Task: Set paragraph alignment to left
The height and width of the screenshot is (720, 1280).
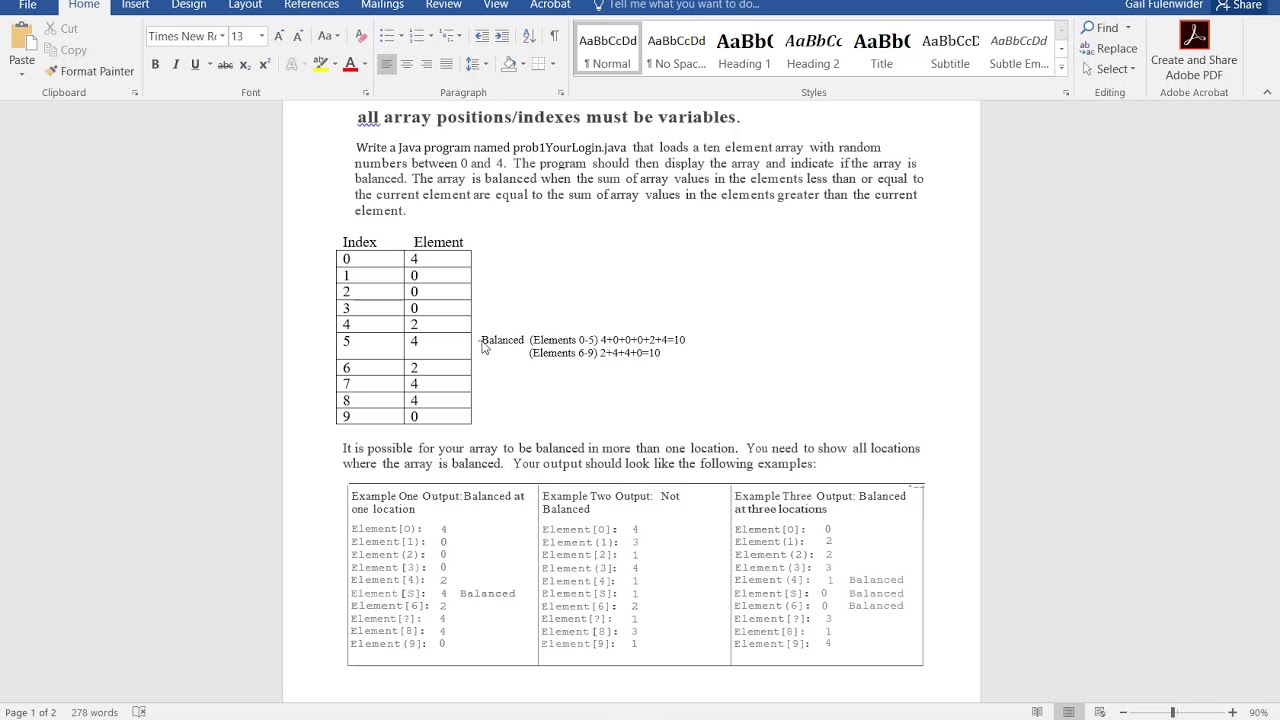Action: coord(386,65)
